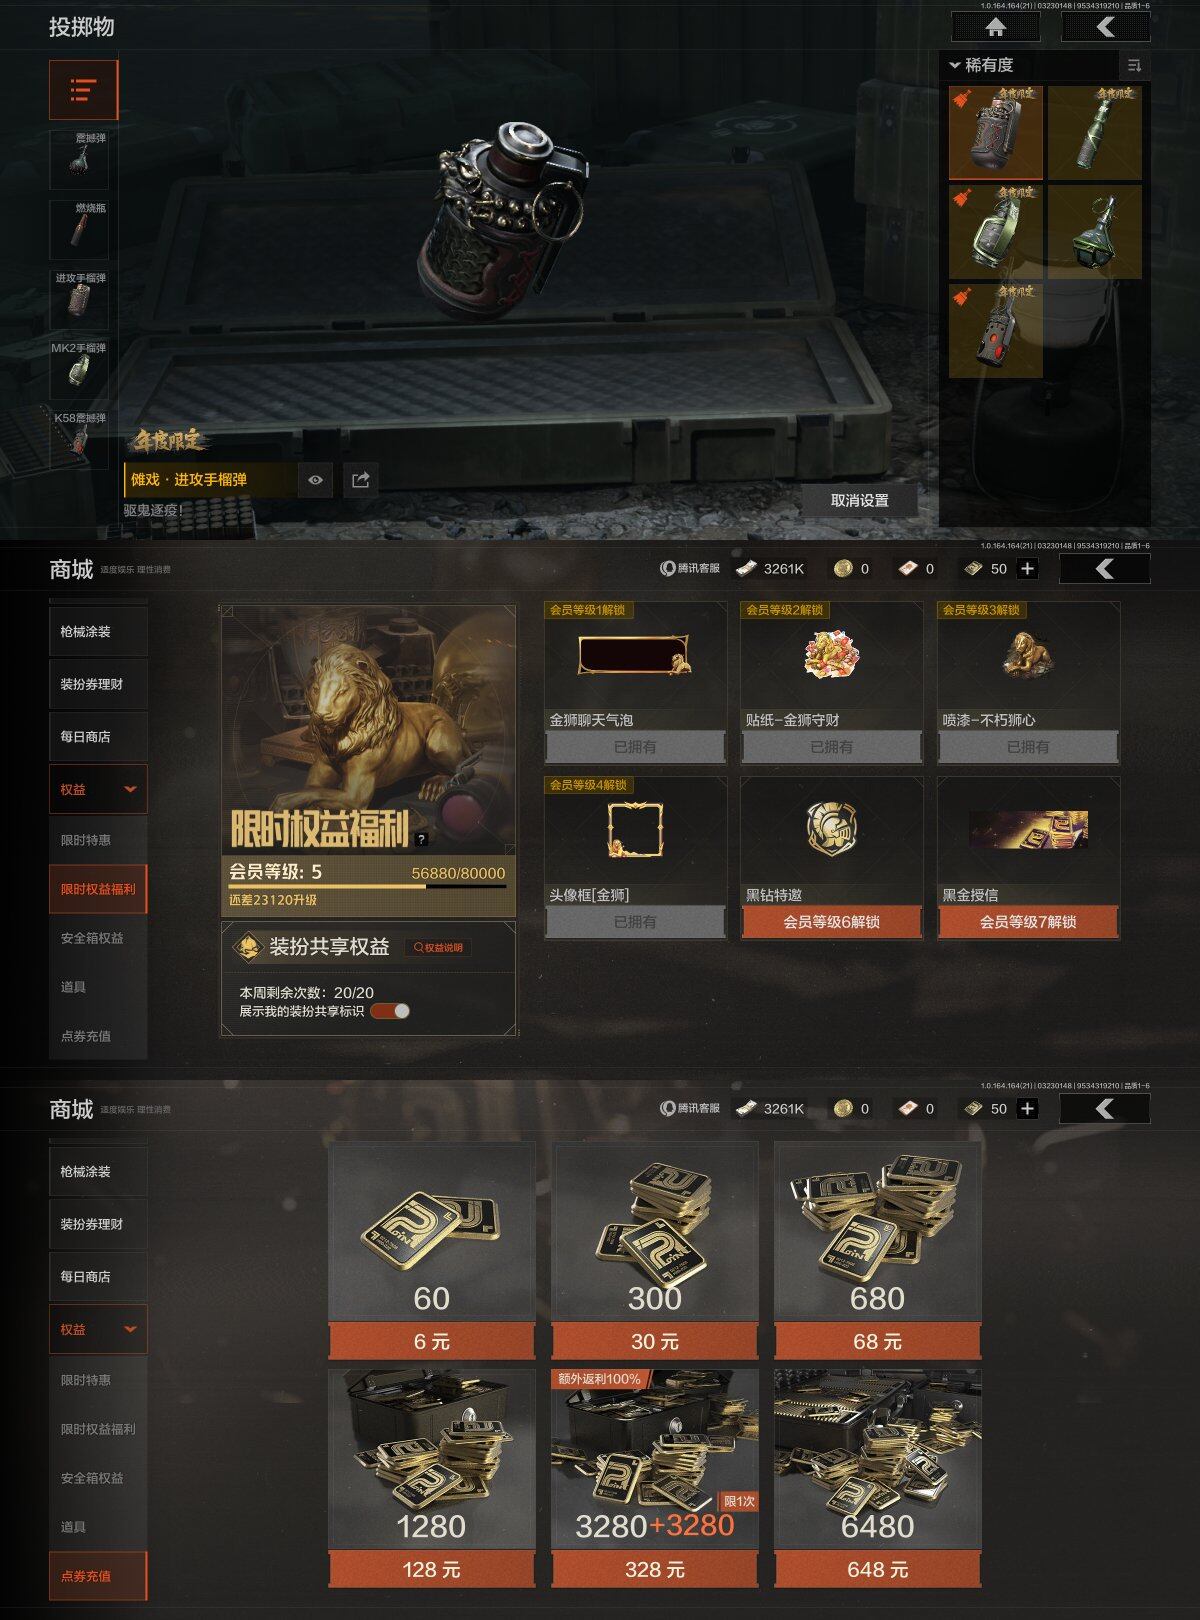This screenshot has height=1620, width=1200.
Task: Collapse the 权益 menu in recharge shop
Action: point(98,1329)
